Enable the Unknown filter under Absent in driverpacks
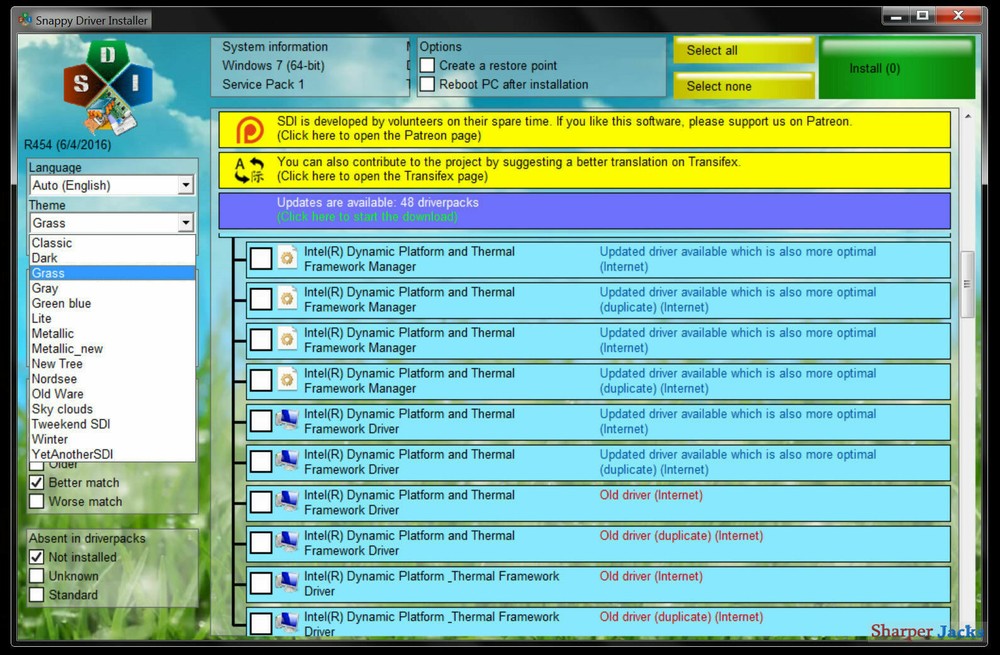1000x655 pixels. click(x=36, y=576)
